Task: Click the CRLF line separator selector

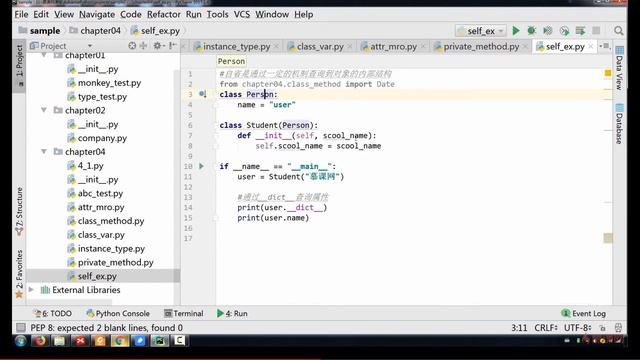Action: point(546,328)
